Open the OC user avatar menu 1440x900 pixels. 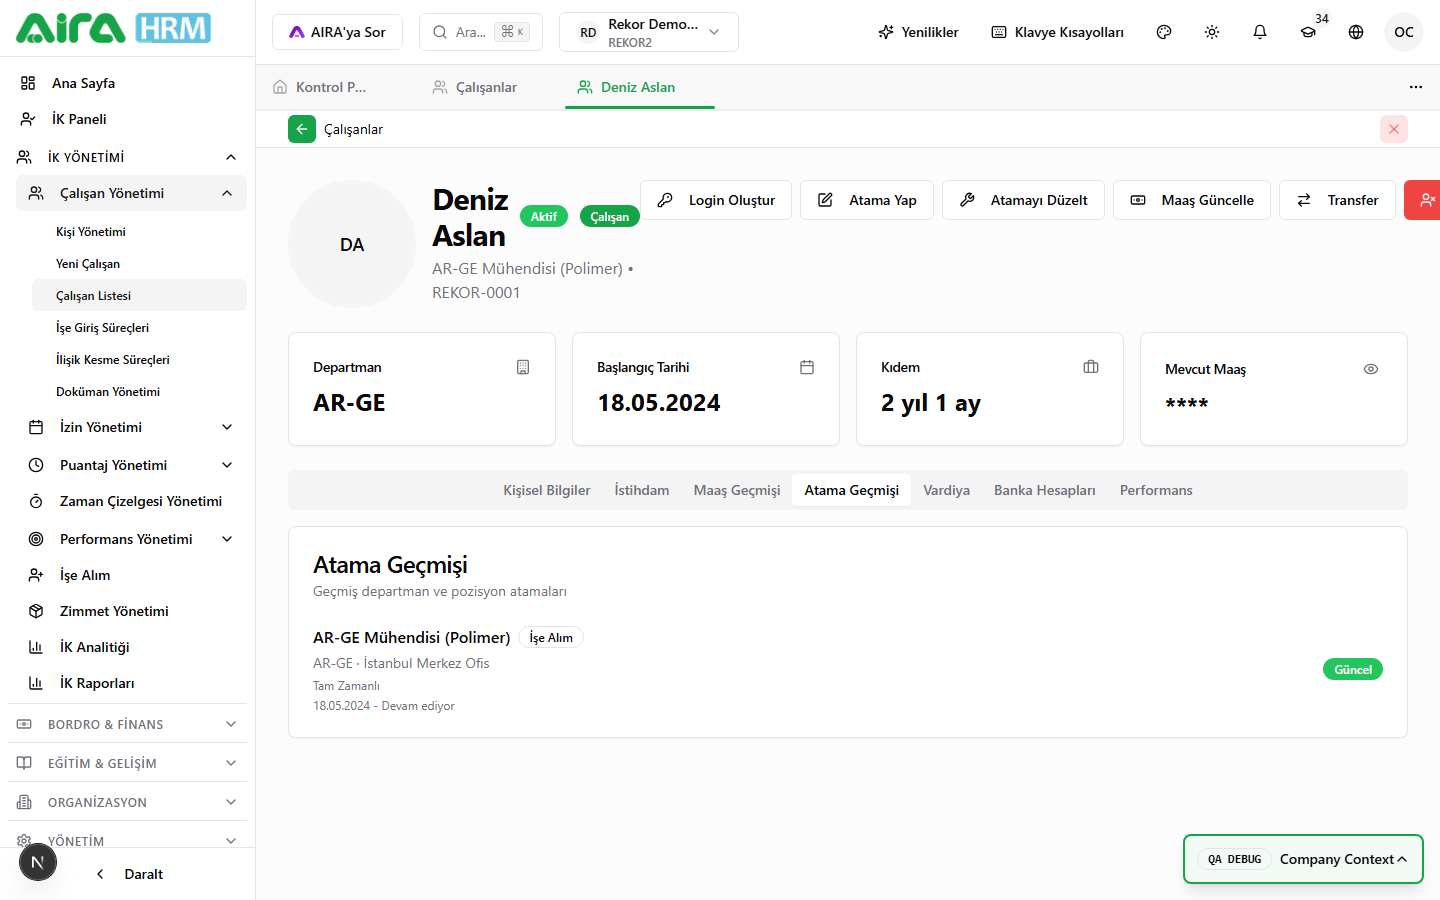(x=1404, y=32)
